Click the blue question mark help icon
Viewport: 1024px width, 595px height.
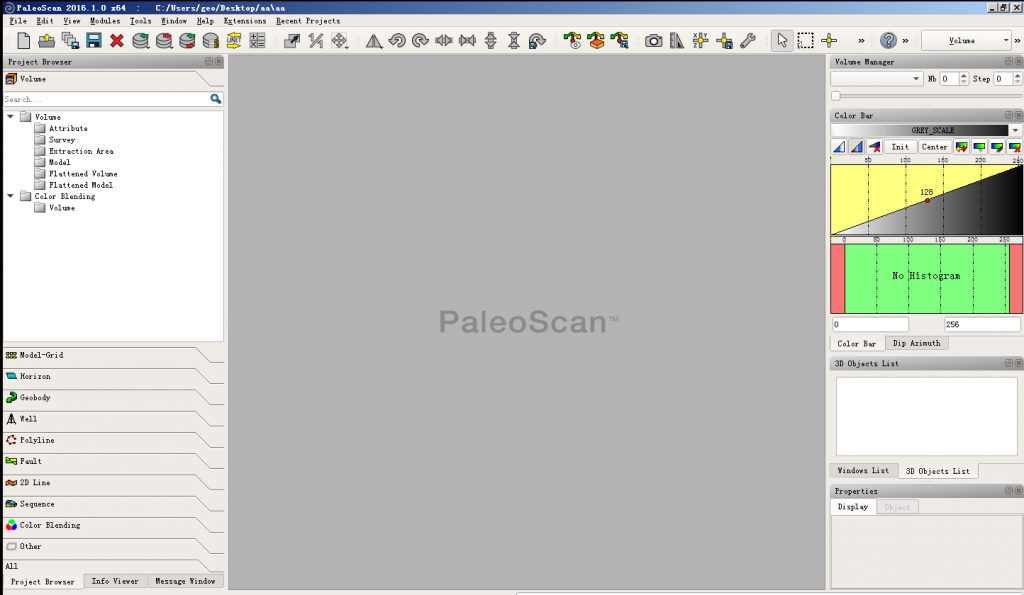[x=888, y=40]
